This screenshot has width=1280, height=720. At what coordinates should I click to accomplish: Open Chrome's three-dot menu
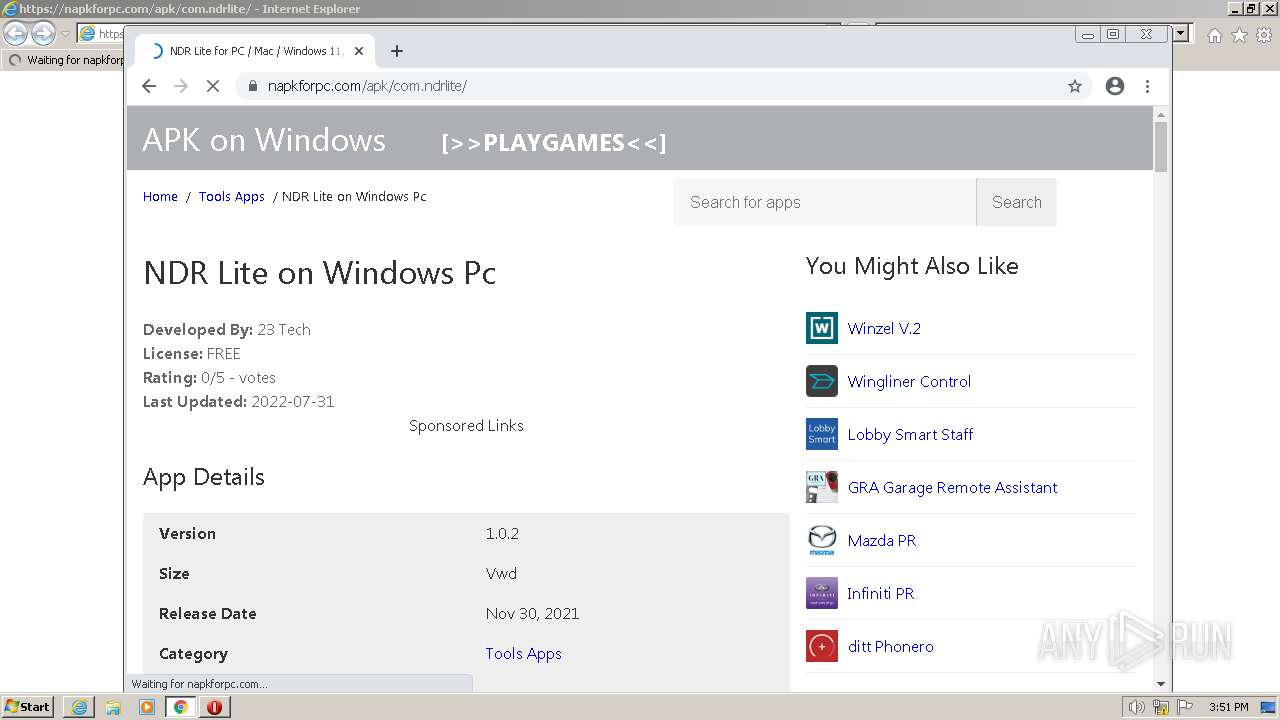pos(1148,86)
